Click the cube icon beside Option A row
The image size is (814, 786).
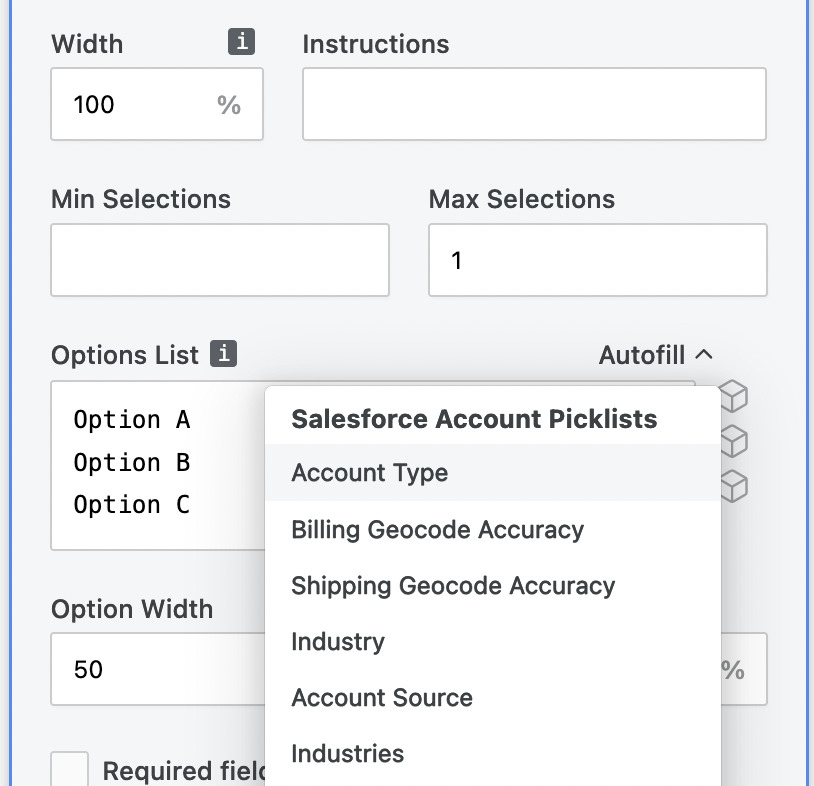(x=734, y=397)
